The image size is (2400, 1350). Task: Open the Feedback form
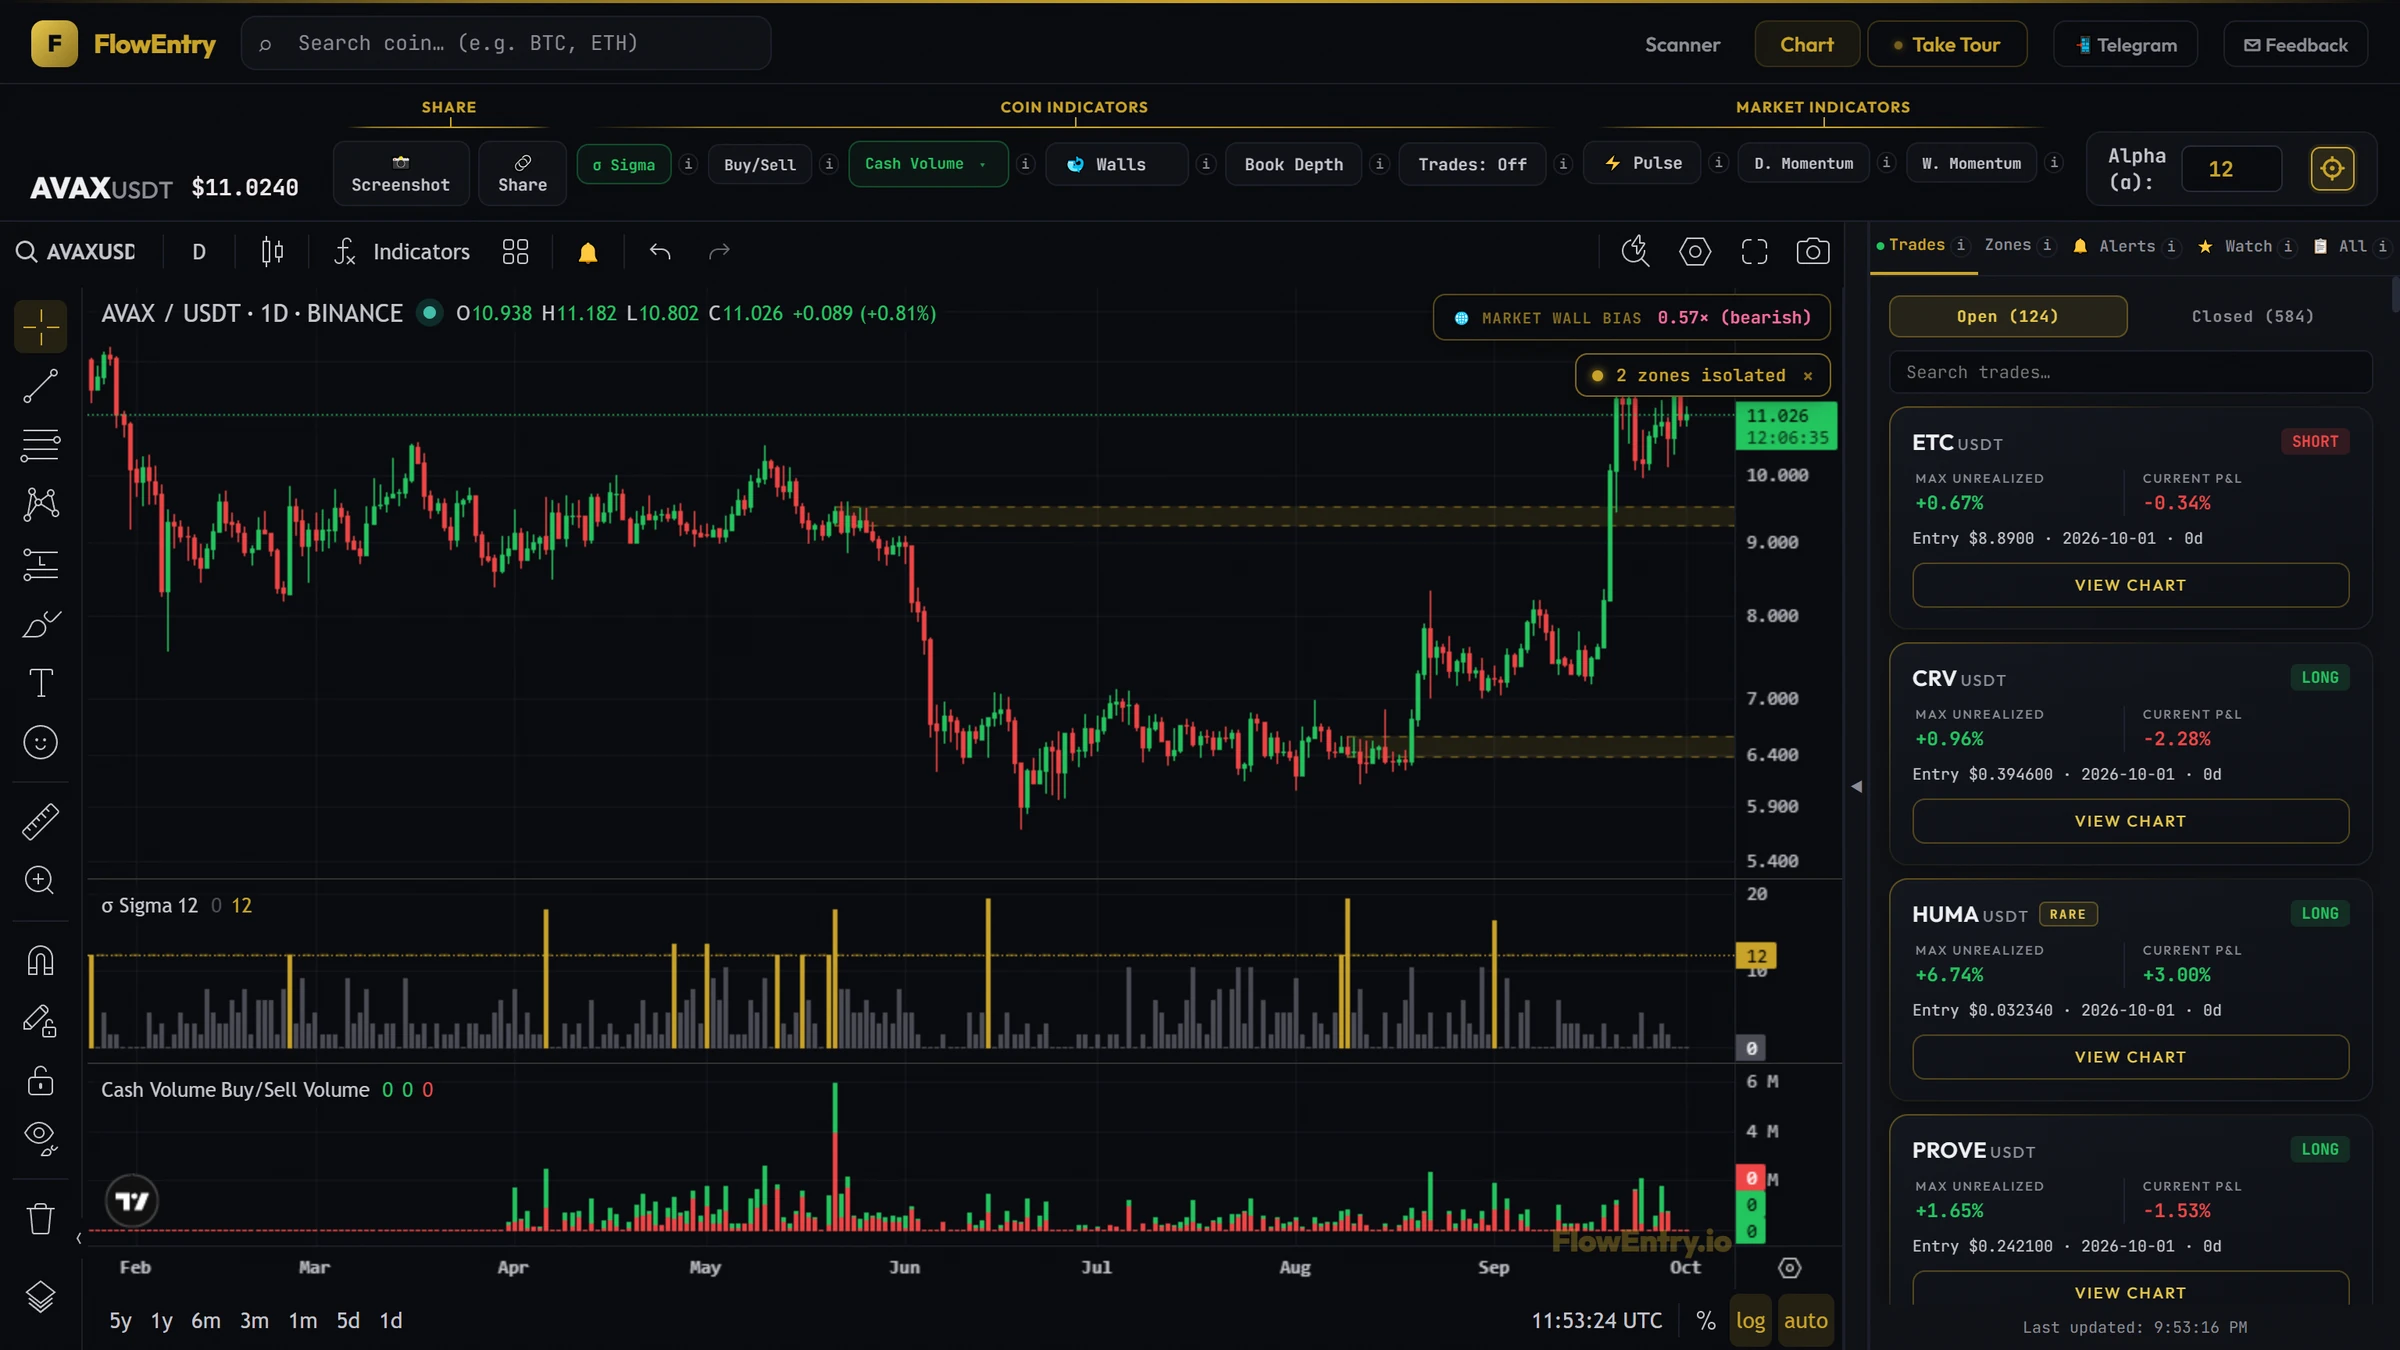click(2296, 45)
